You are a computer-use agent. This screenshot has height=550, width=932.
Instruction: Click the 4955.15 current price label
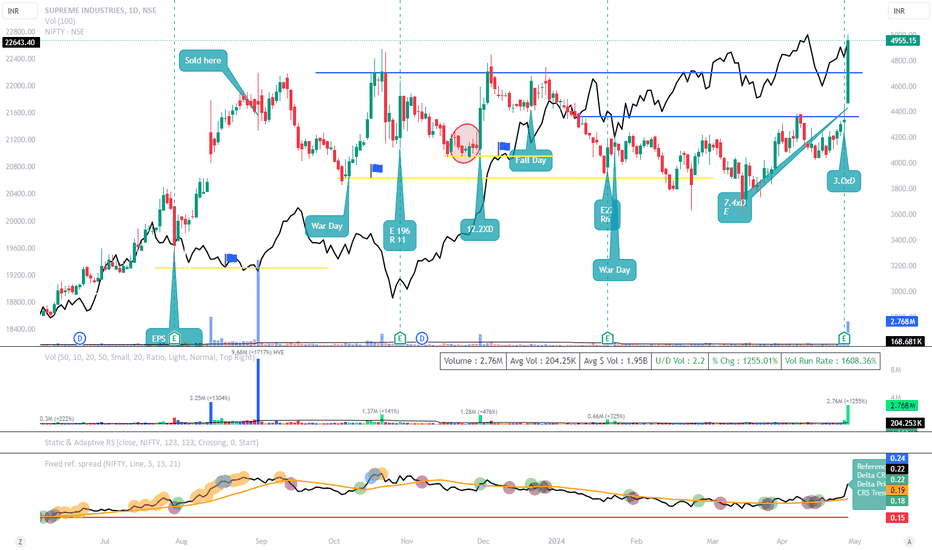(x=902, y=40)
